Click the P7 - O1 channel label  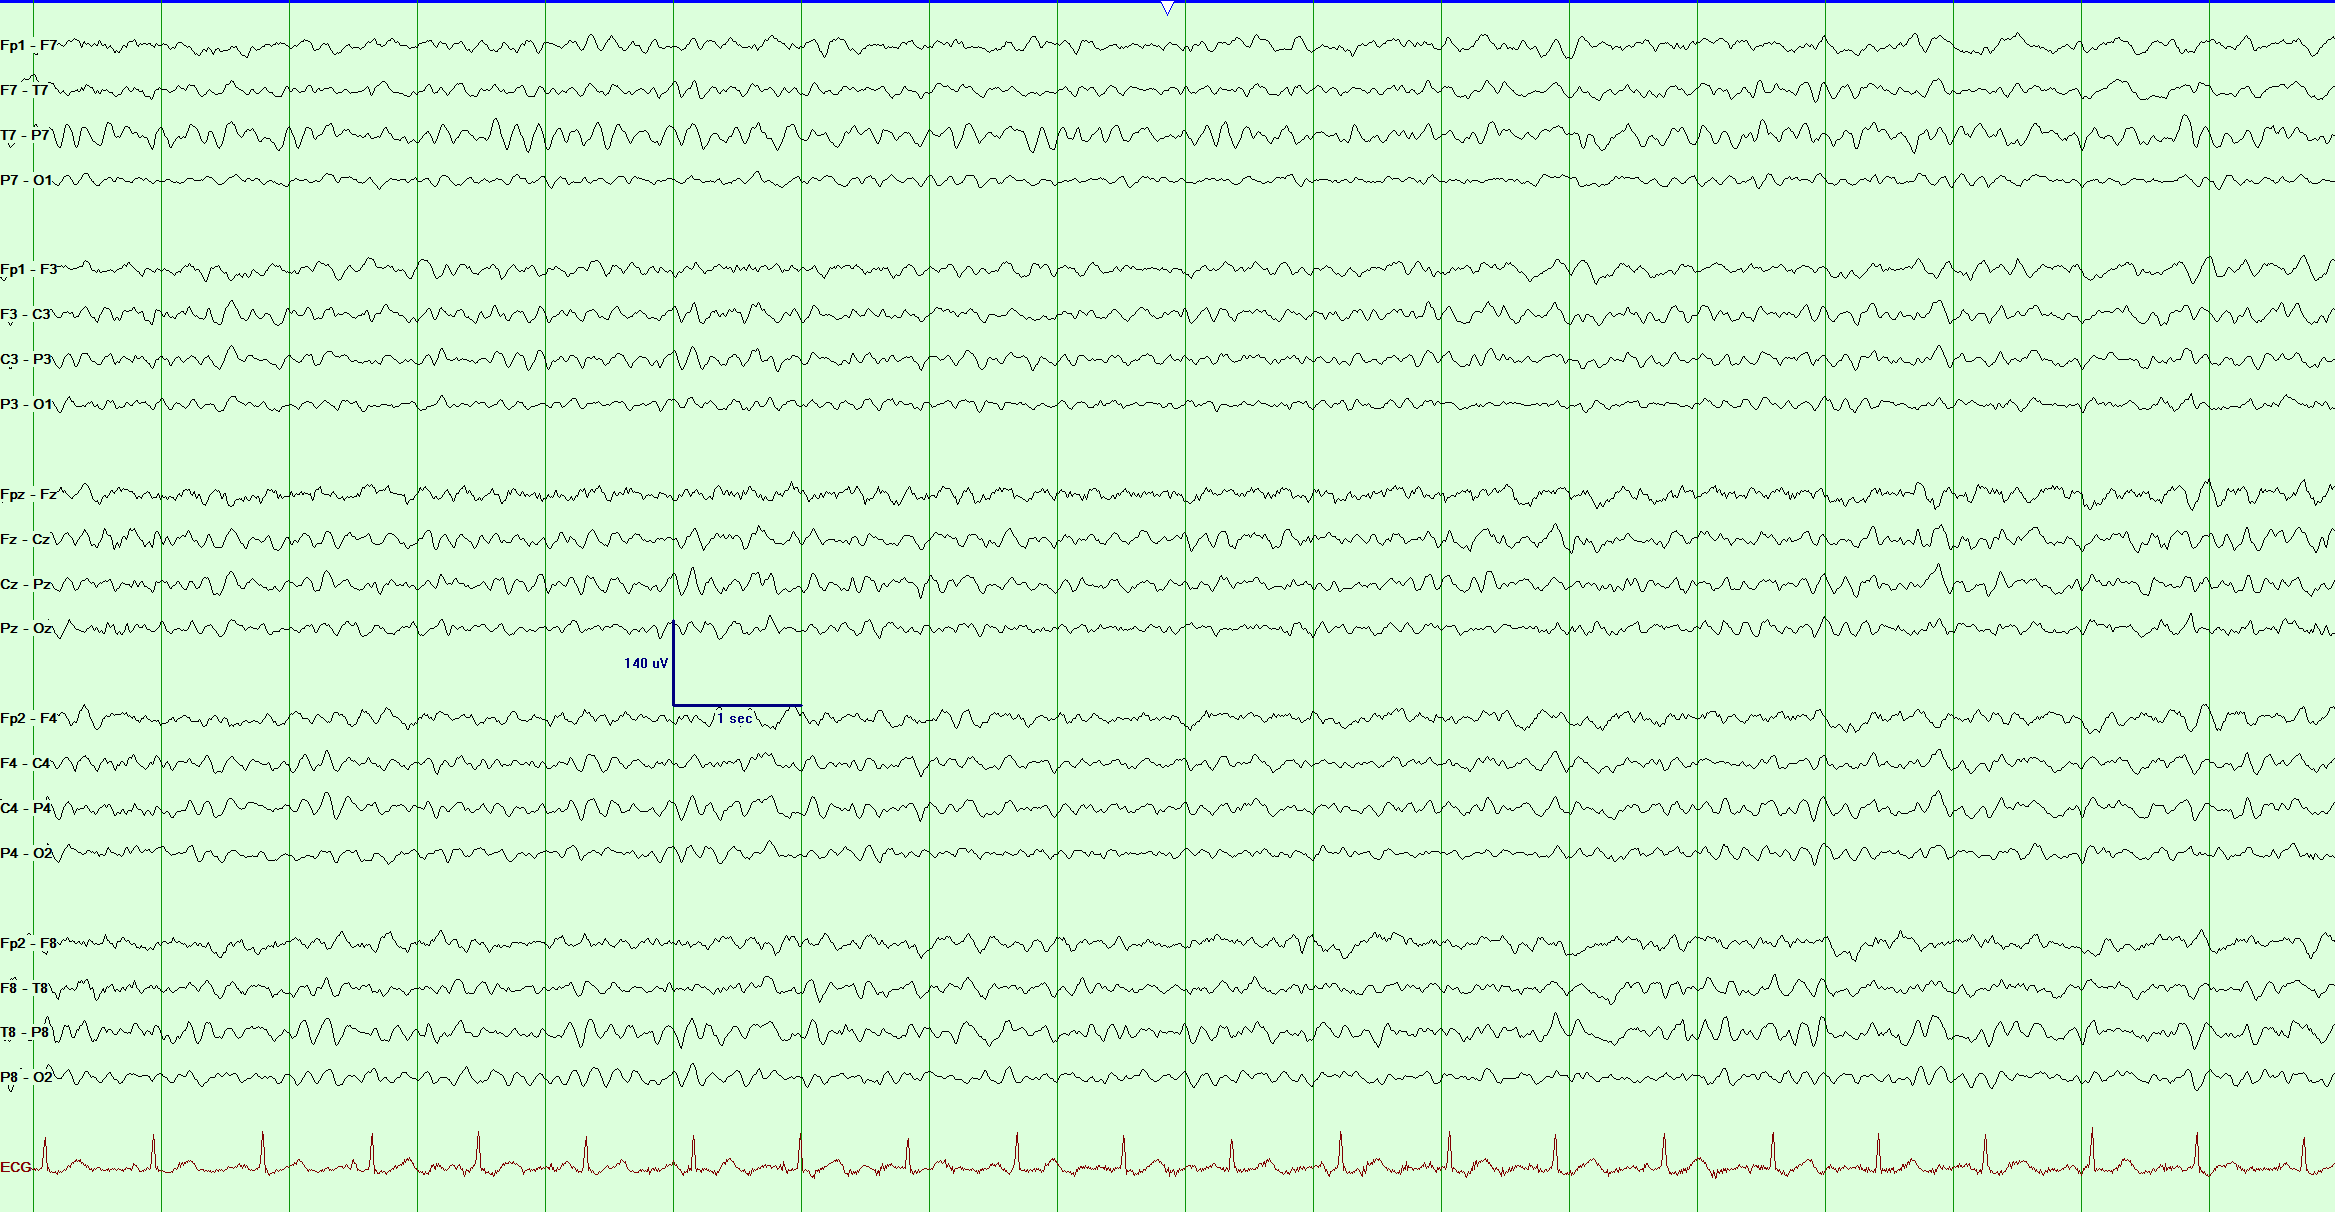pyautogui.click(x=26, y=181)
